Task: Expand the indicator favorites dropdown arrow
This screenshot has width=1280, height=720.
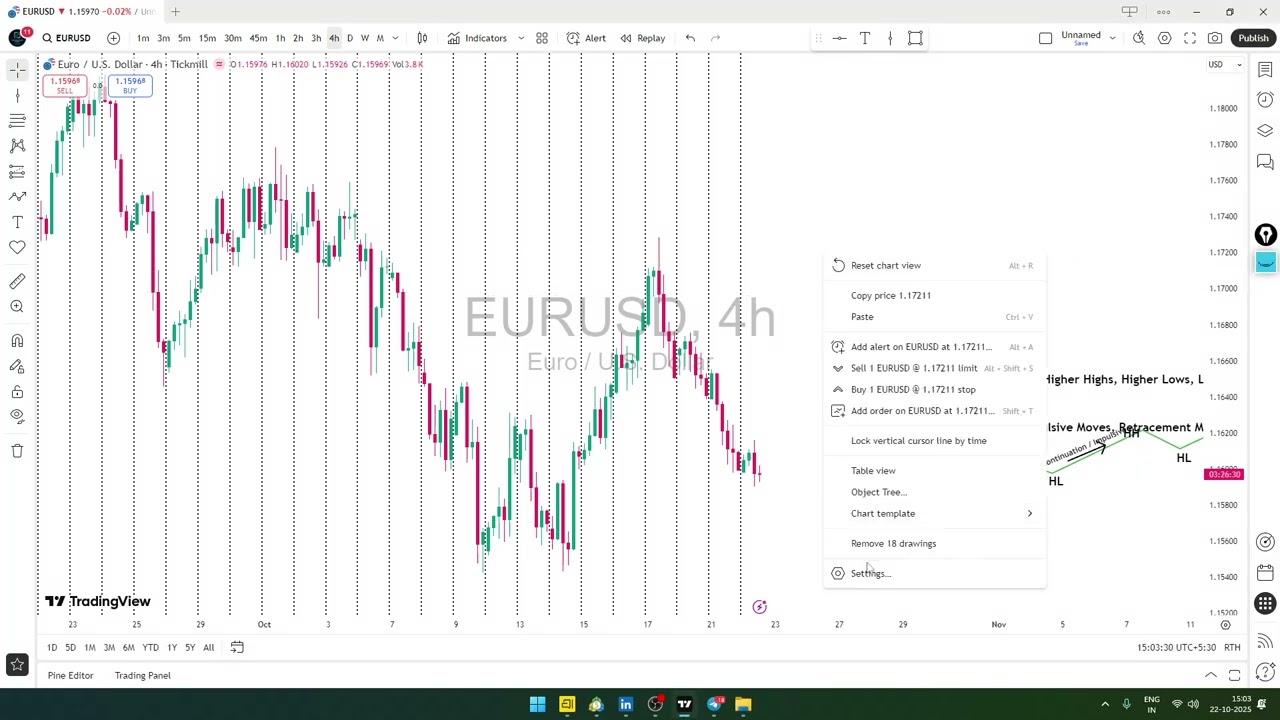Action: (x=521, y=38)
